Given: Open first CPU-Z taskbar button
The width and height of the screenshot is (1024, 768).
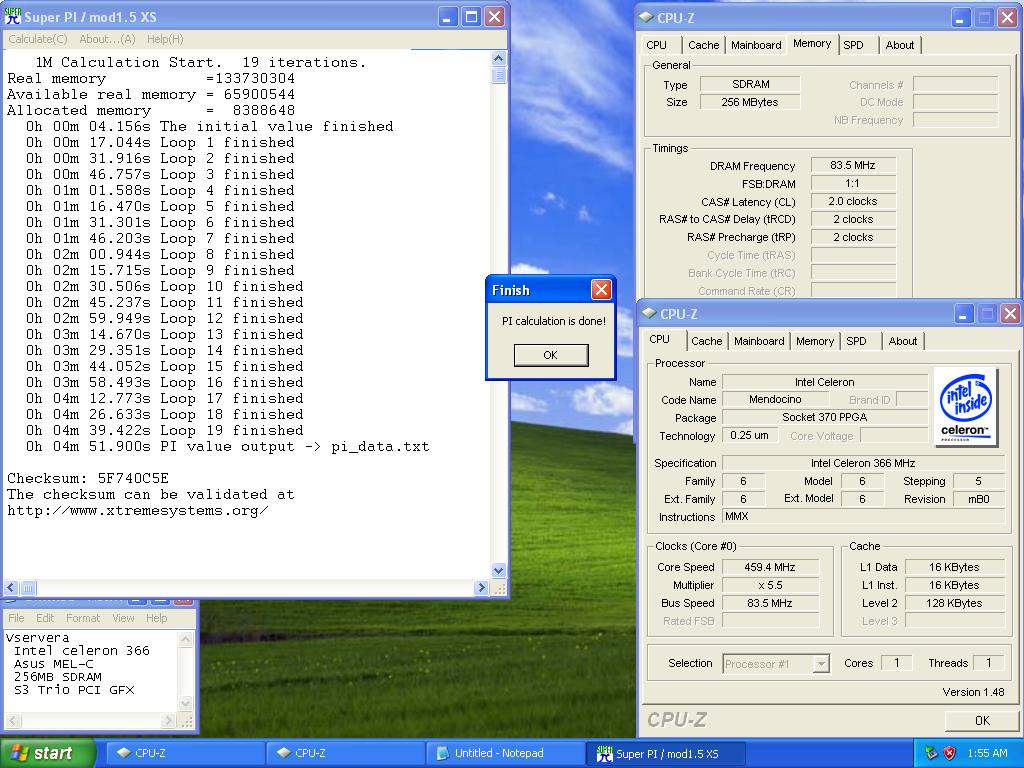Looking at the screenshot, I should [185, 753].
